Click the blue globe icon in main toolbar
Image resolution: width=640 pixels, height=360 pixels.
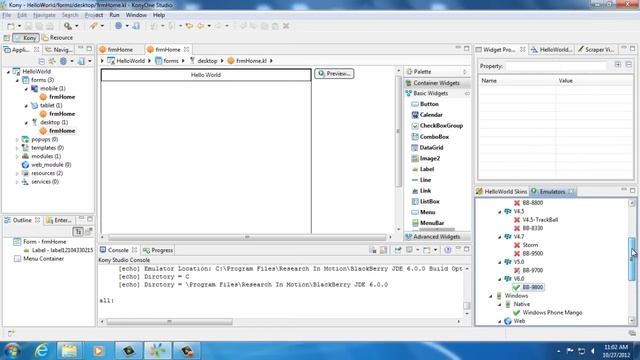tap(118, 26)
